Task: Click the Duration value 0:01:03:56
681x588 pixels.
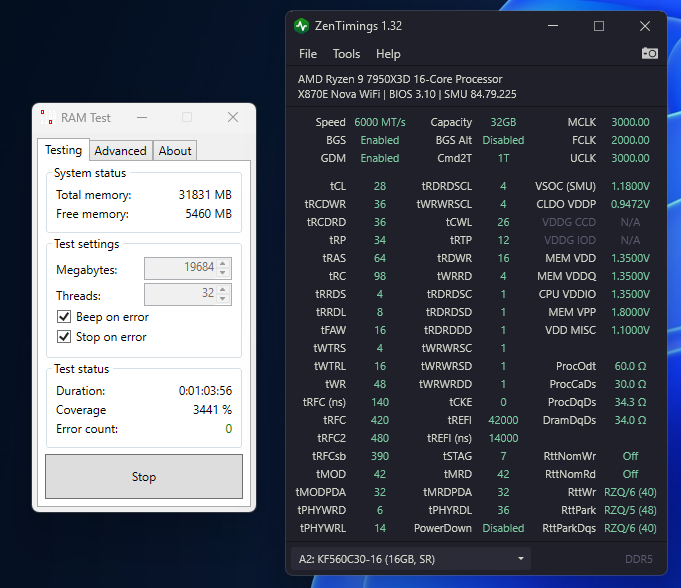Action: [x=205, y=391]
